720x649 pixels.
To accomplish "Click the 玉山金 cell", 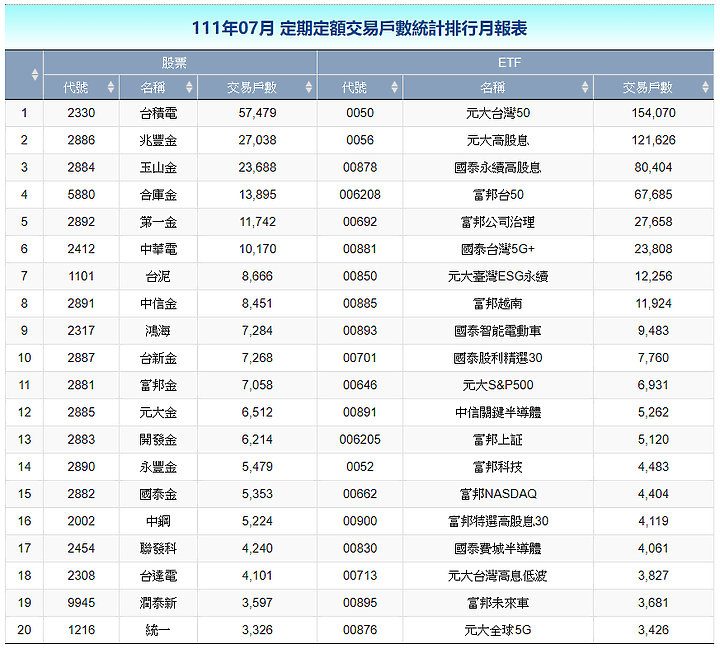I will click(x=158, y=167).
